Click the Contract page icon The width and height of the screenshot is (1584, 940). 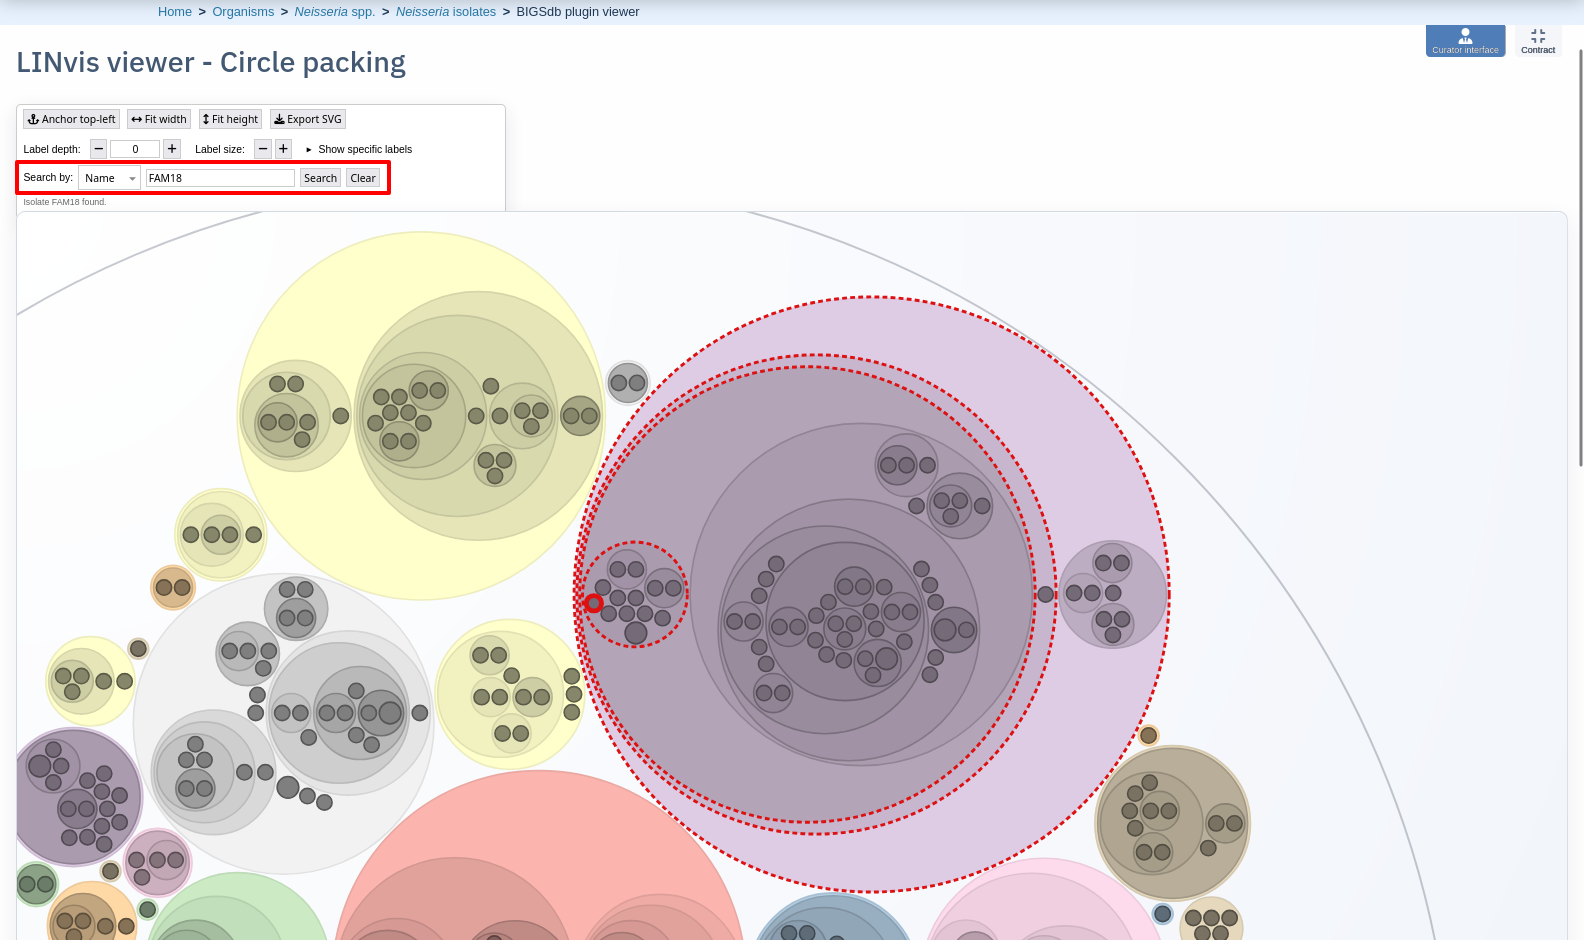(x=1538, y=41)
